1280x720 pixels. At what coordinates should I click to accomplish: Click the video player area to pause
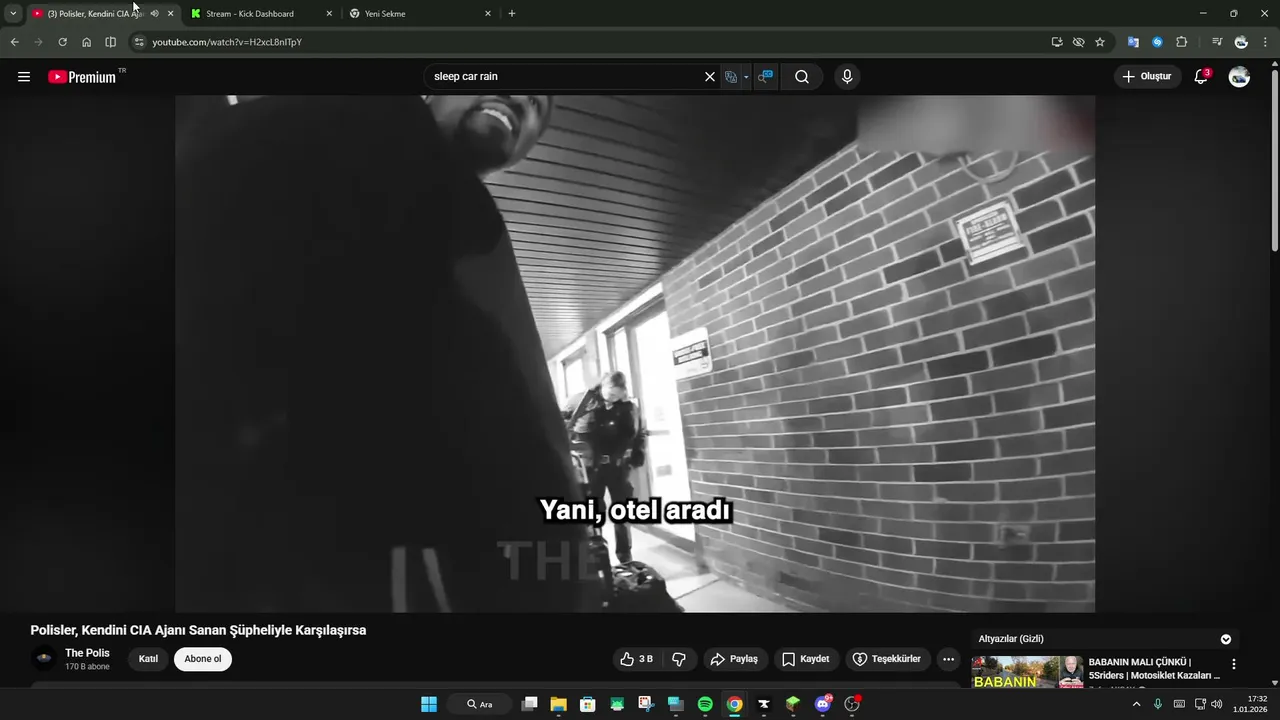point(635,354)
